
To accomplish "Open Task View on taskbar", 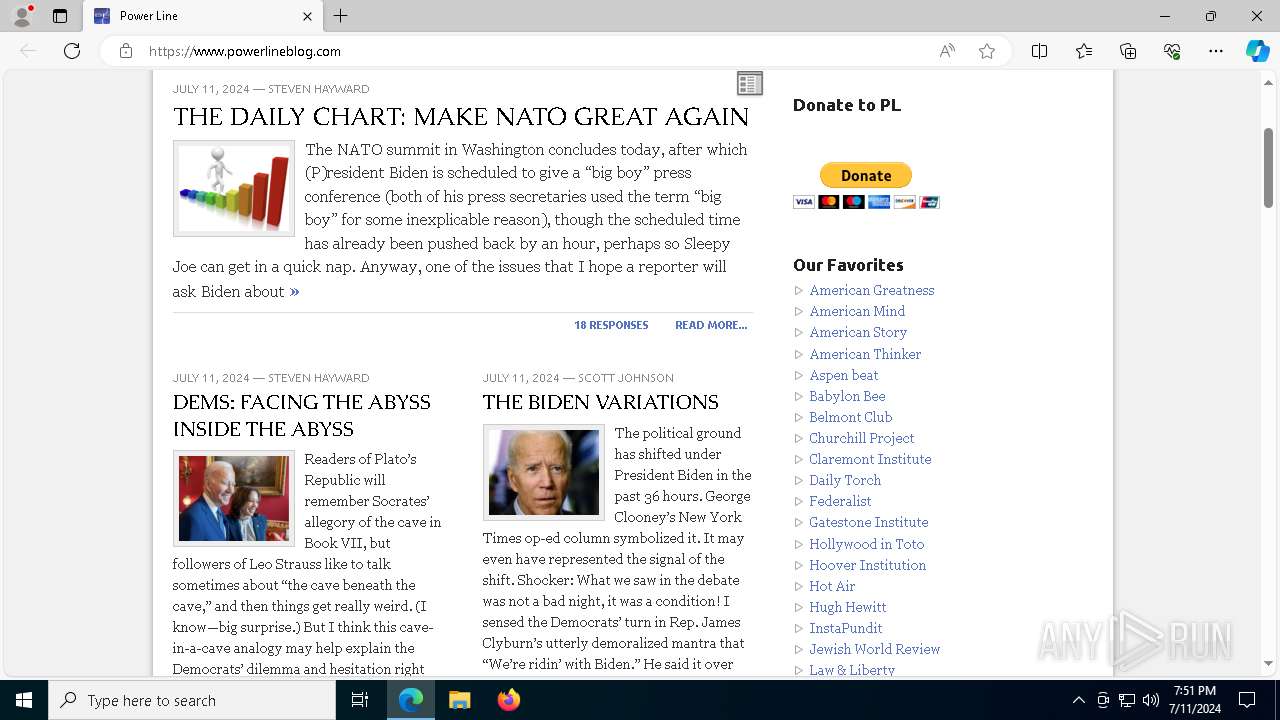I will [x=360, y=700].
